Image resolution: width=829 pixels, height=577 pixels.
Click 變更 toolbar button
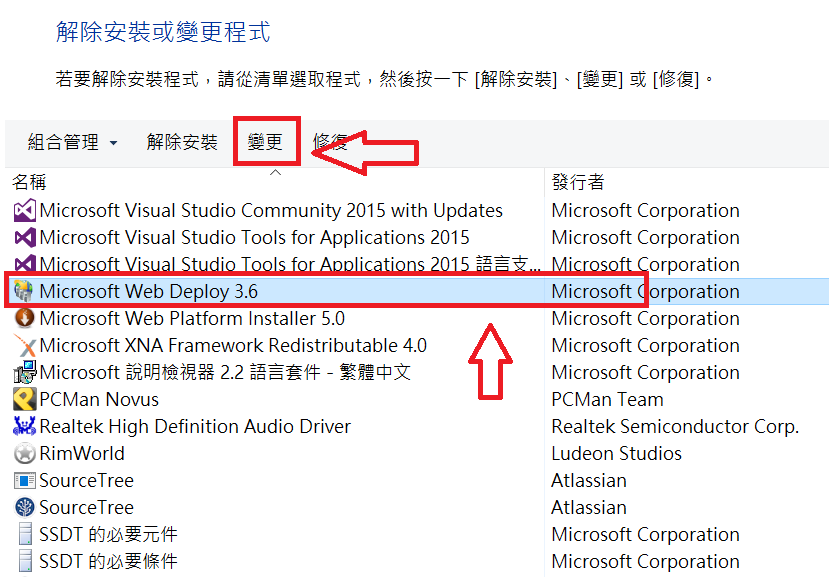[265, 142]
